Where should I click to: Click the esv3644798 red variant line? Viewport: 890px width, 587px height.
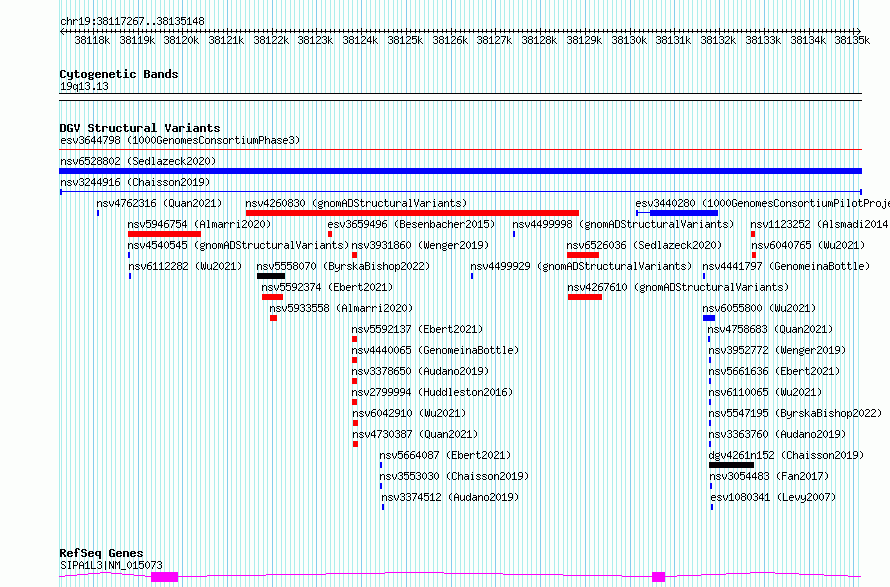pyautogui.click(x=460, y=150)
